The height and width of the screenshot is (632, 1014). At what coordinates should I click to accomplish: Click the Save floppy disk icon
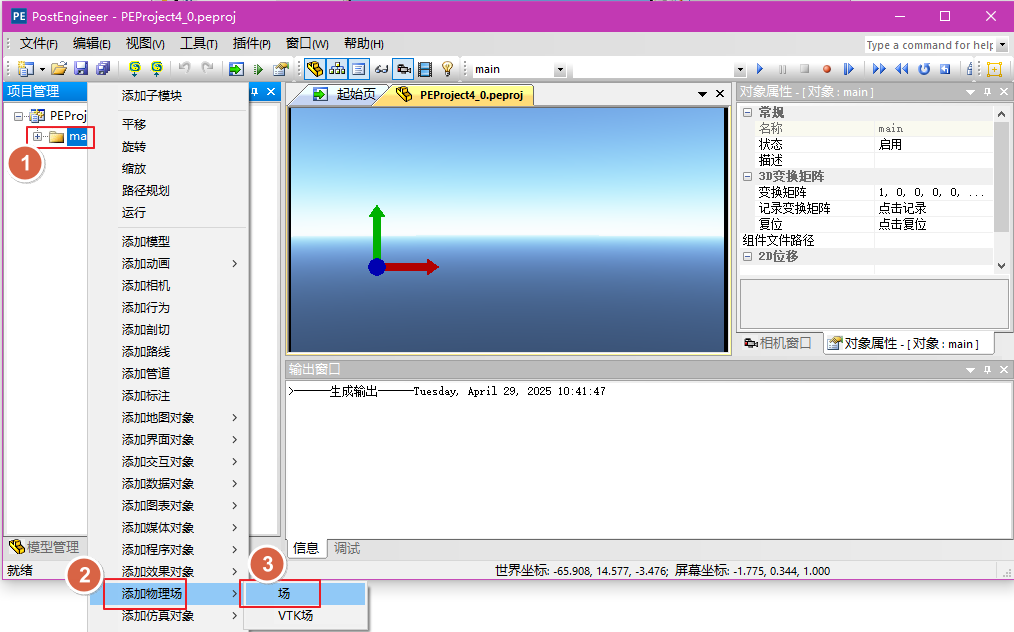[x=81, y=69]
